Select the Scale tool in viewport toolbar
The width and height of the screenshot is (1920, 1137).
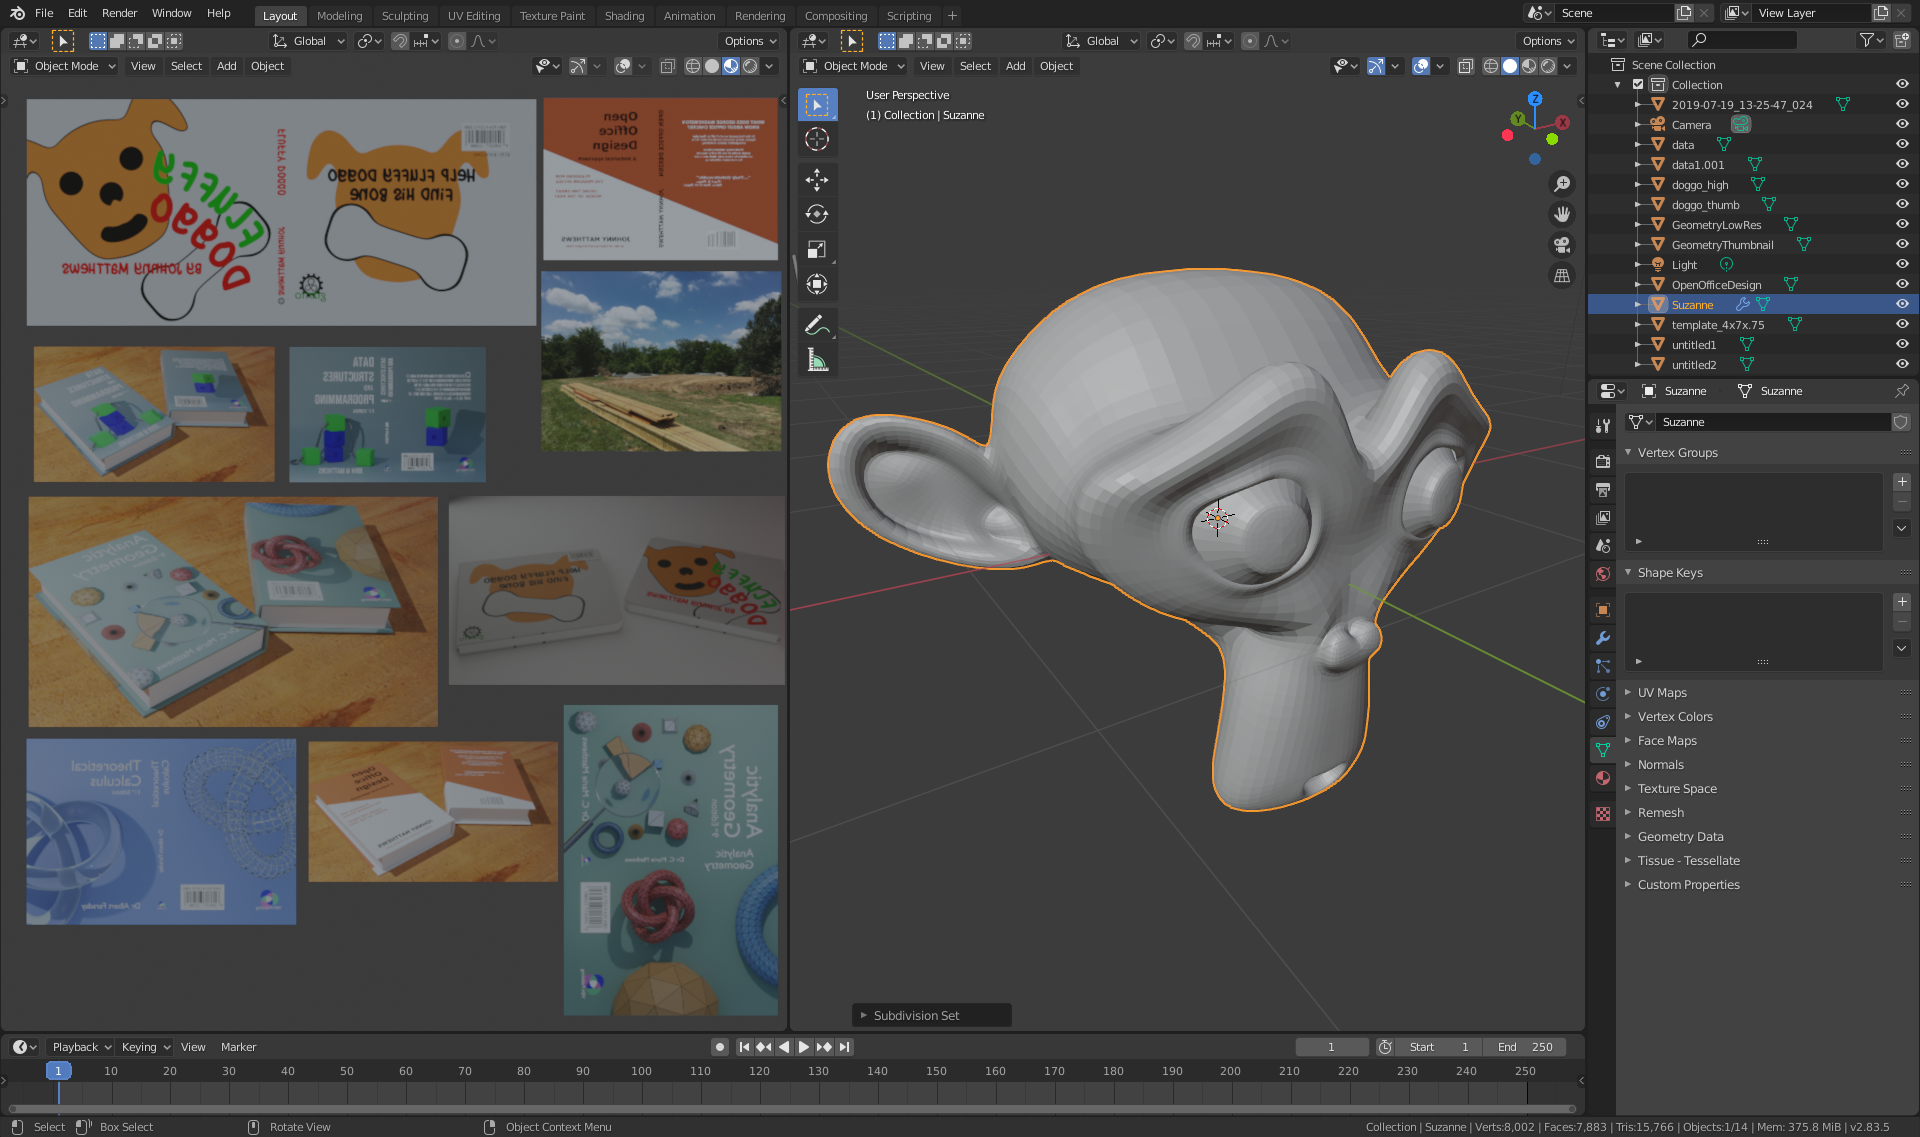point(817,249)
